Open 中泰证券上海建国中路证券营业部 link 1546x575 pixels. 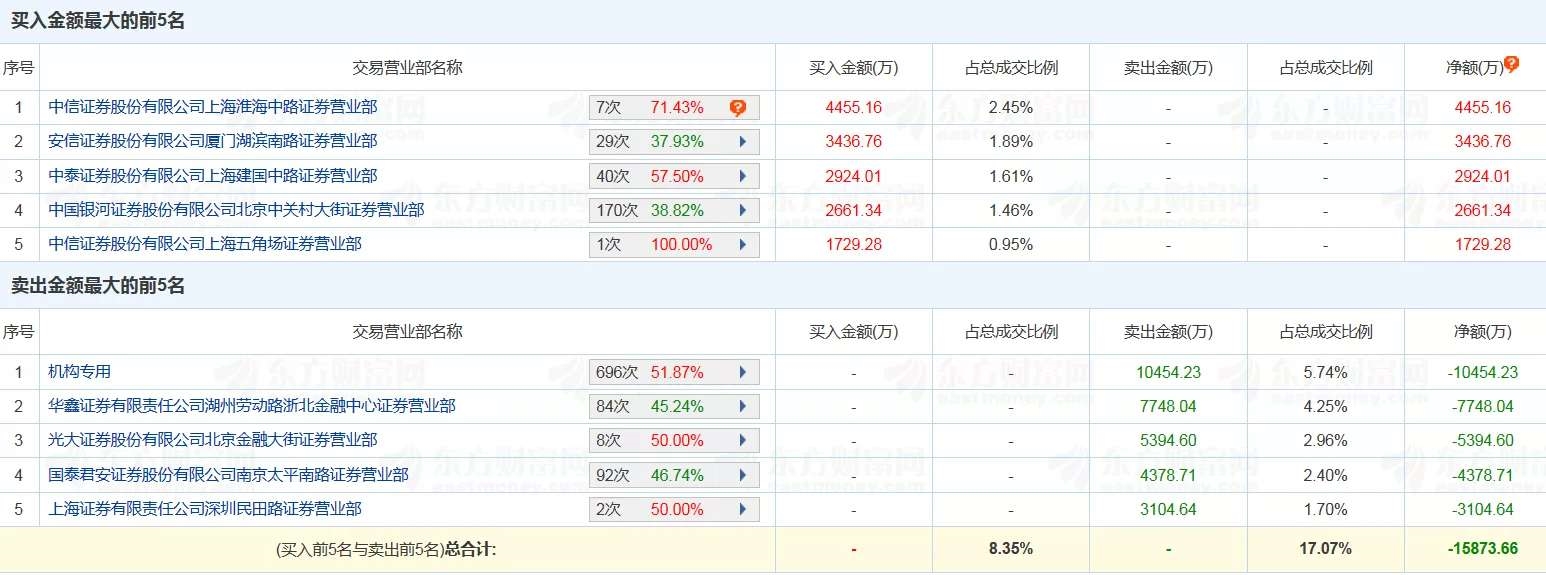pos(213,175)
